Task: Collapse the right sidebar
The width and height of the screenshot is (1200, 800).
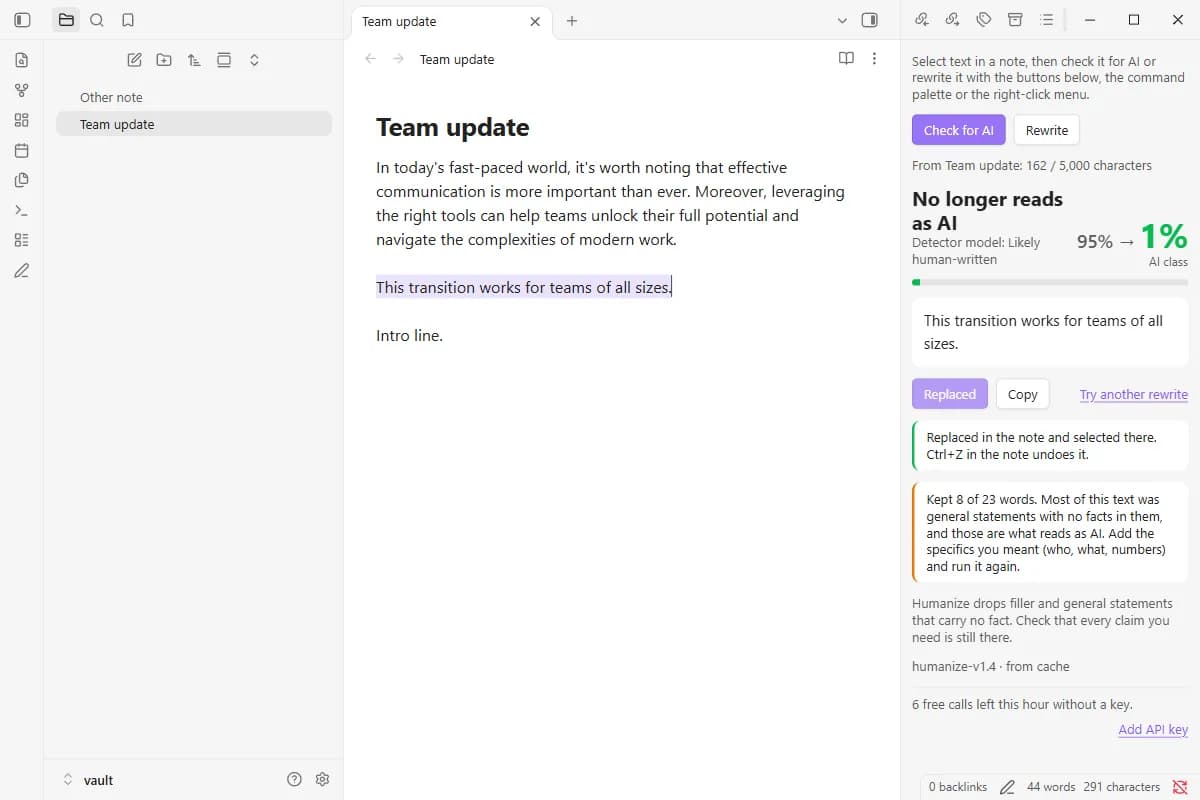Action: coord(870,20)
